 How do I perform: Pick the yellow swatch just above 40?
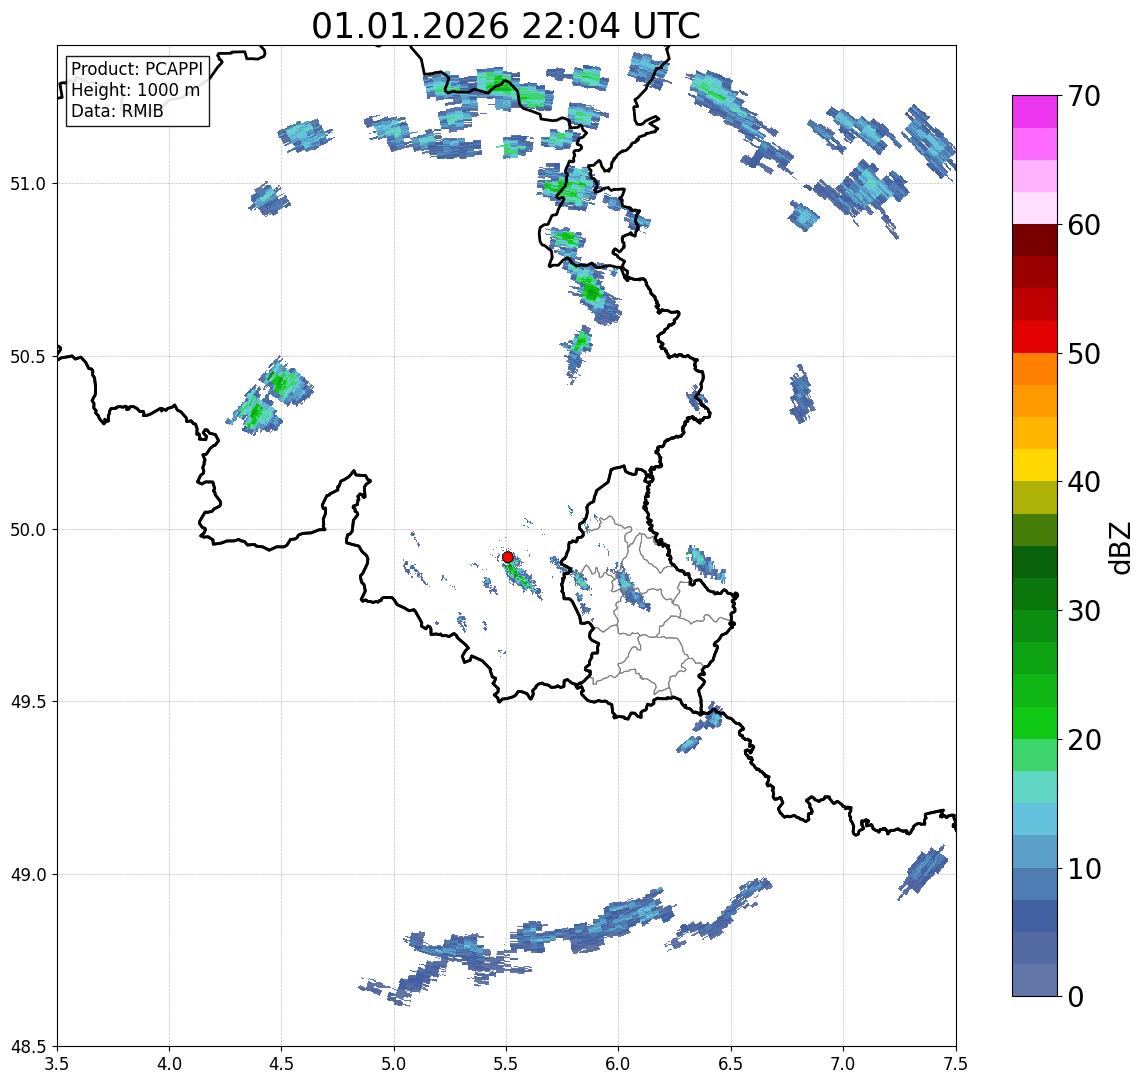[x=1035, y=465]
